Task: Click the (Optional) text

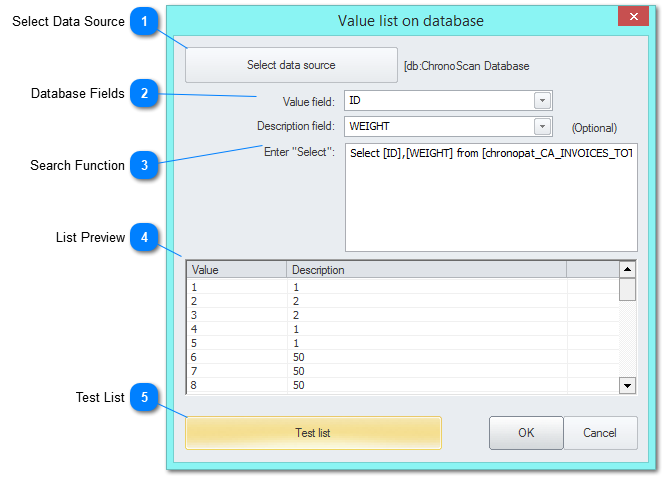Action: (594, 128)
